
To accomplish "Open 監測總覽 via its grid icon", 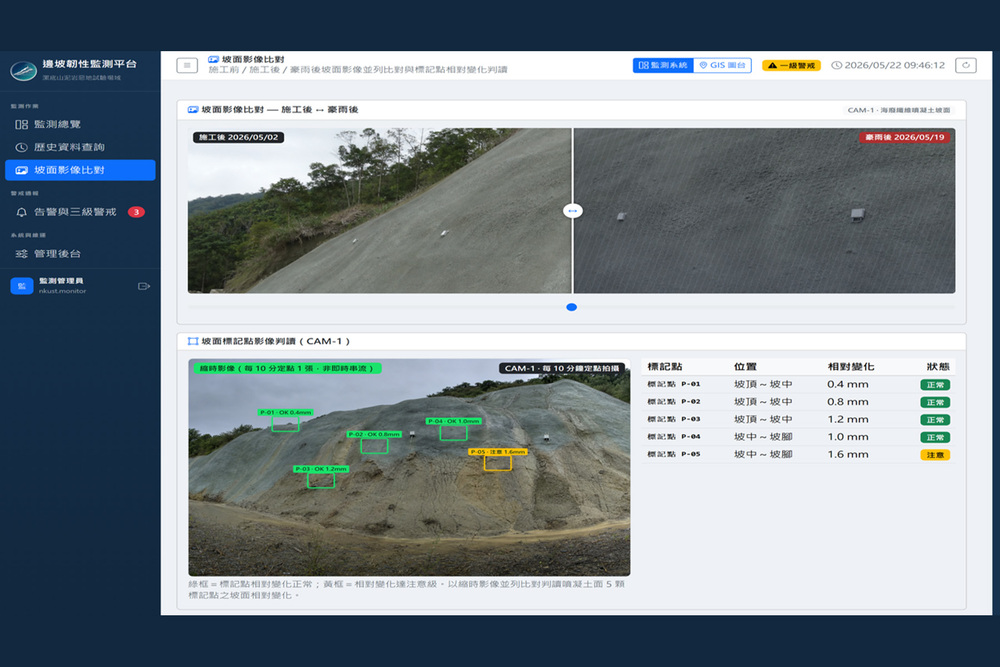I will (x=22, y=124).
